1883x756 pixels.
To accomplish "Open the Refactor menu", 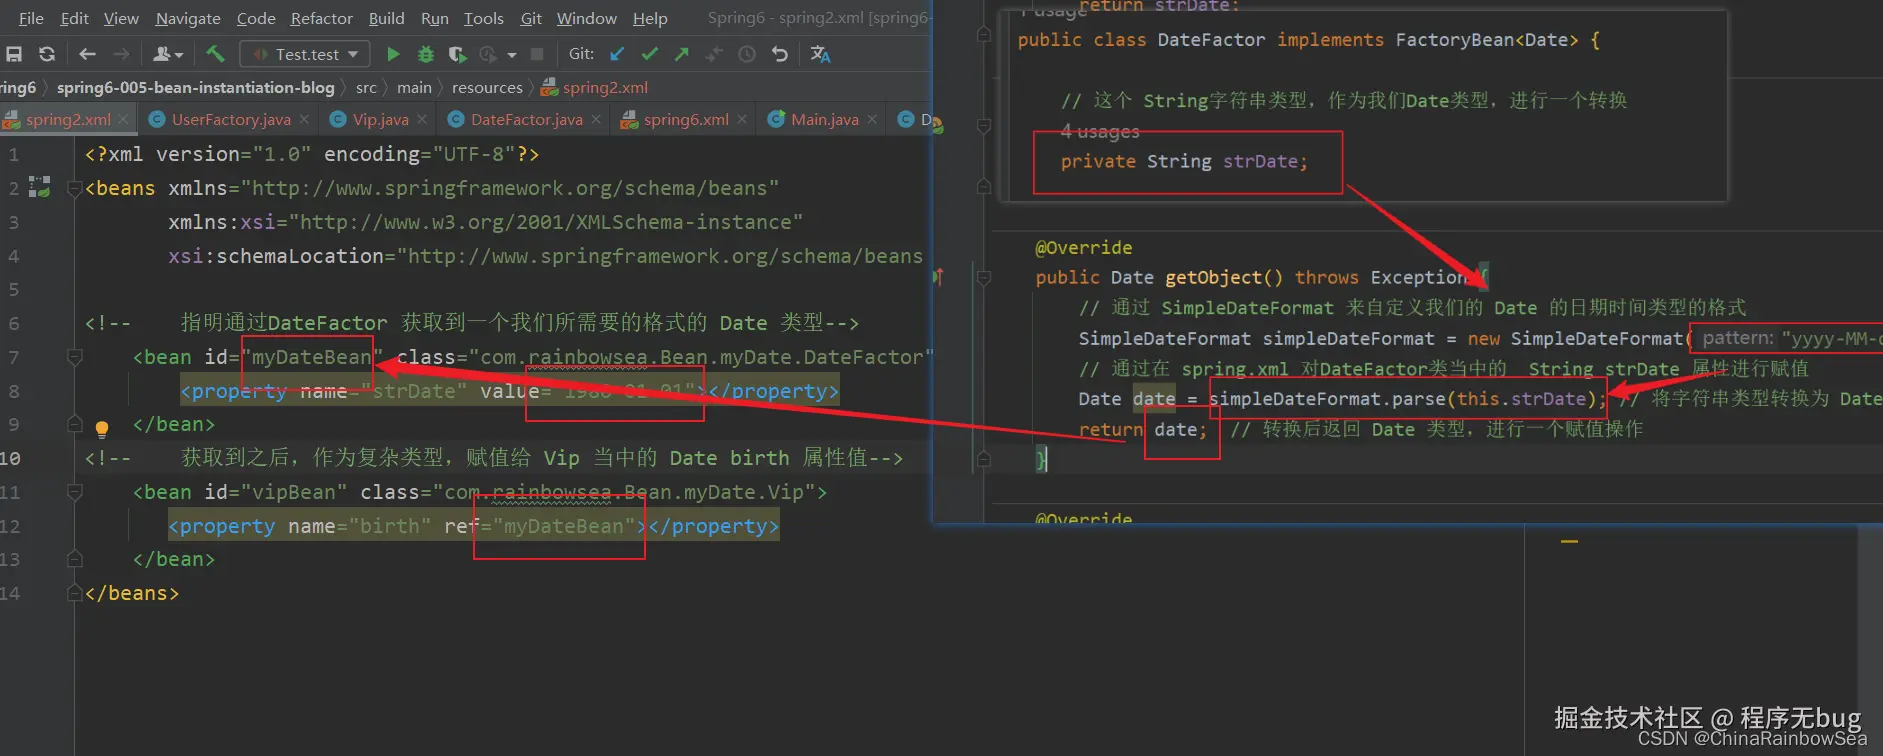I will [x=321, y=18].
